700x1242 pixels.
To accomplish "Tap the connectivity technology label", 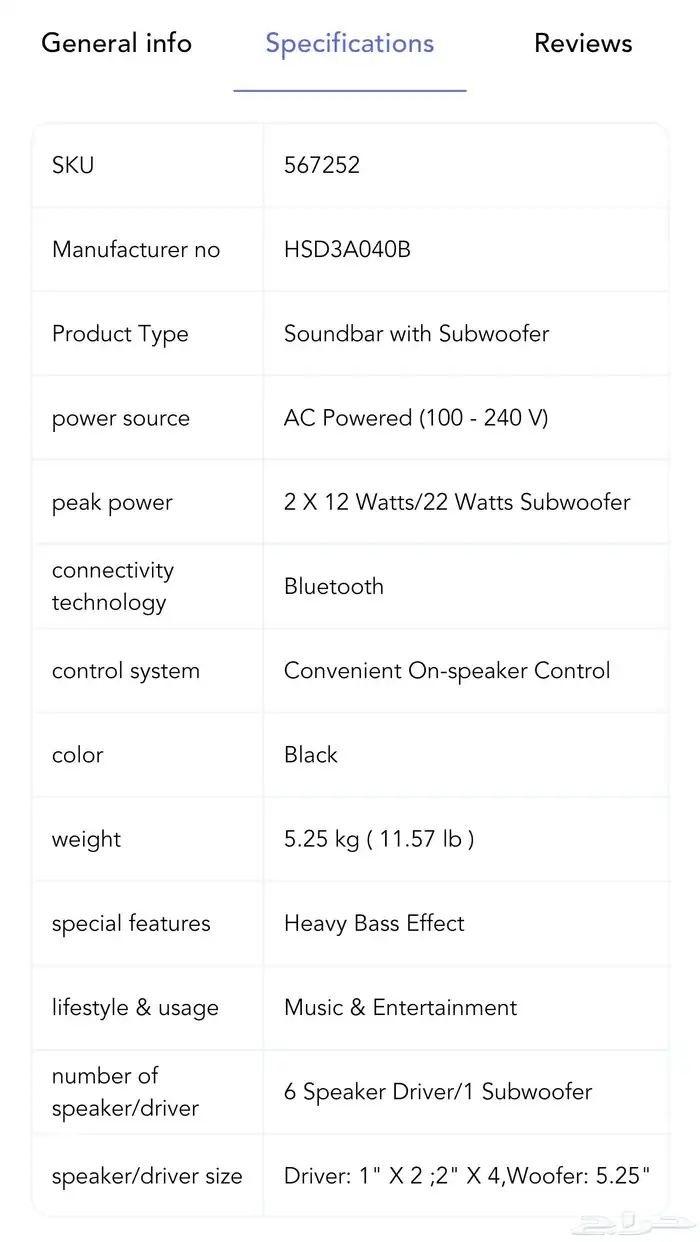I will pos(113,586).
